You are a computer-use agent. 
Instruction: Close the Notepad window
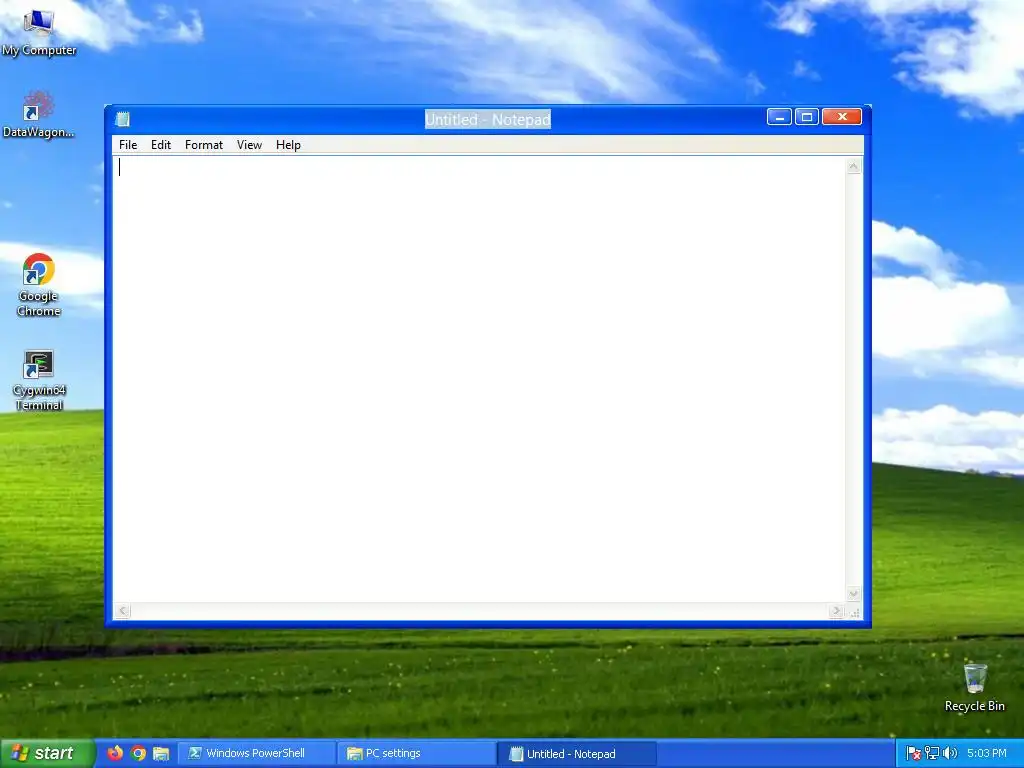(842, 117)
